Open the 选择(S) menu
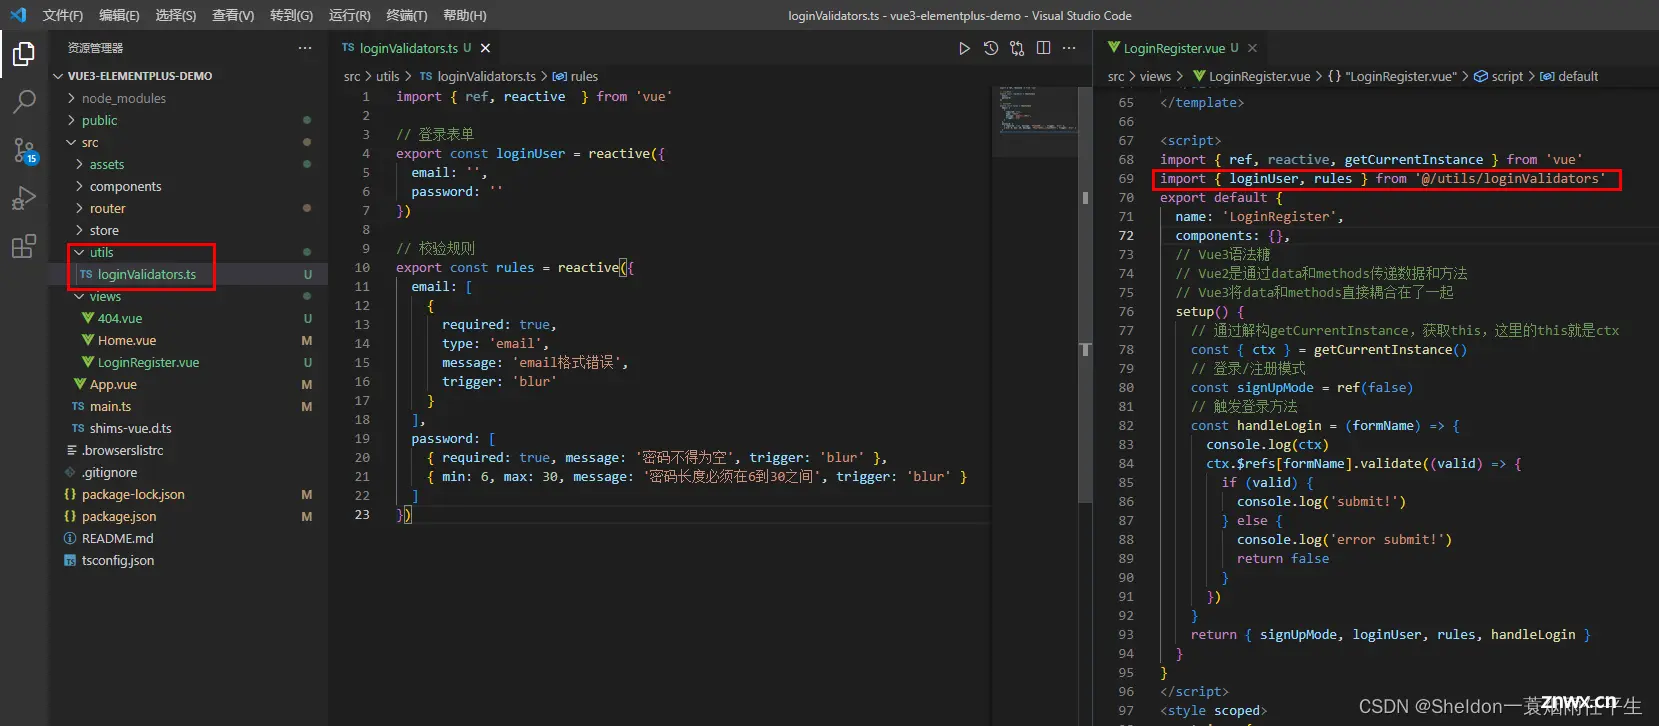The width and height of the screenshot is (1659, 726). (176, 15)
